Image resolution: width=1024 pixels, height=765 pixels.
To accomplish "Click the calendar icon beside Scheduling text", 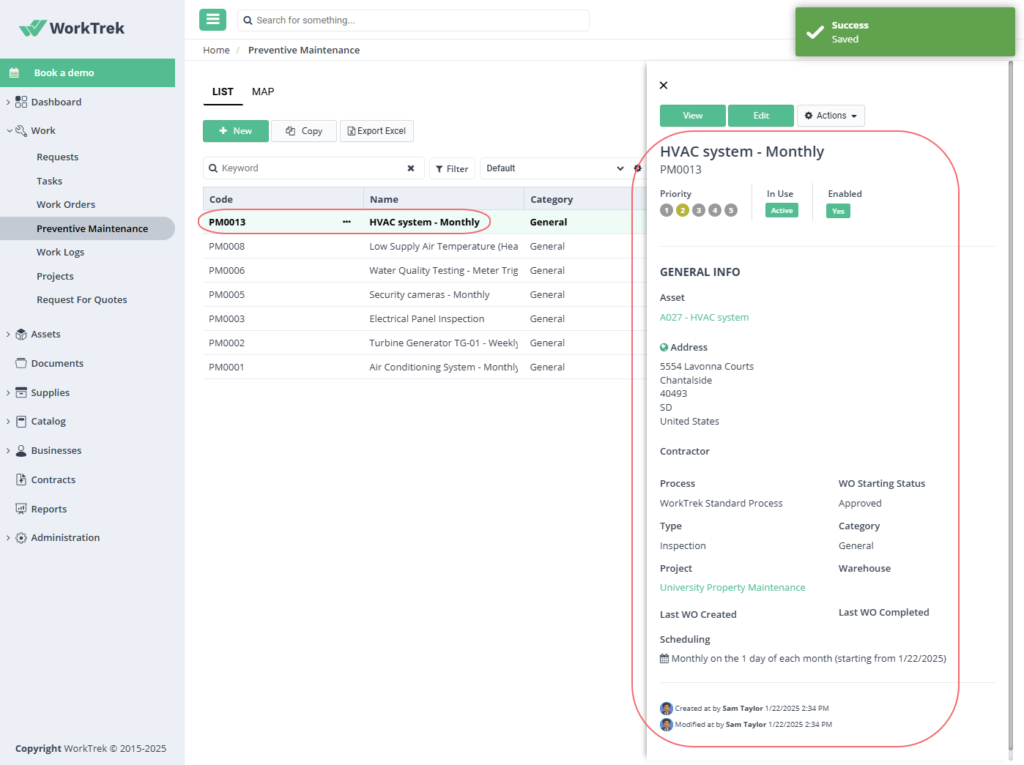I will point(664,659).
